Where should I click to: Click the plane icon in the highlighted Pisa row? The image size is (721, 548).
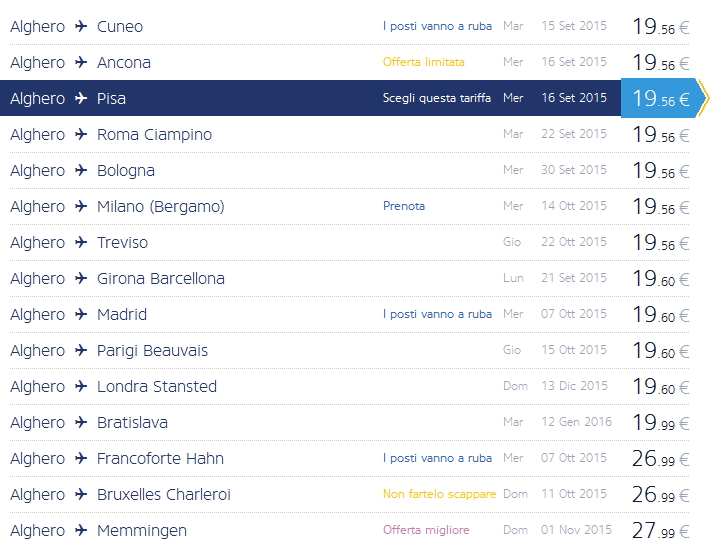[81, 99]
